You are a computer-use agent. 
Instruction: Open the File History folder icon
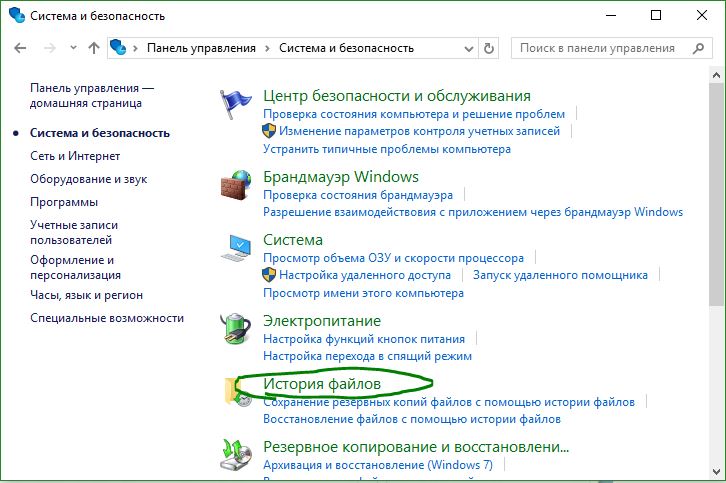[x=237, y=392]
